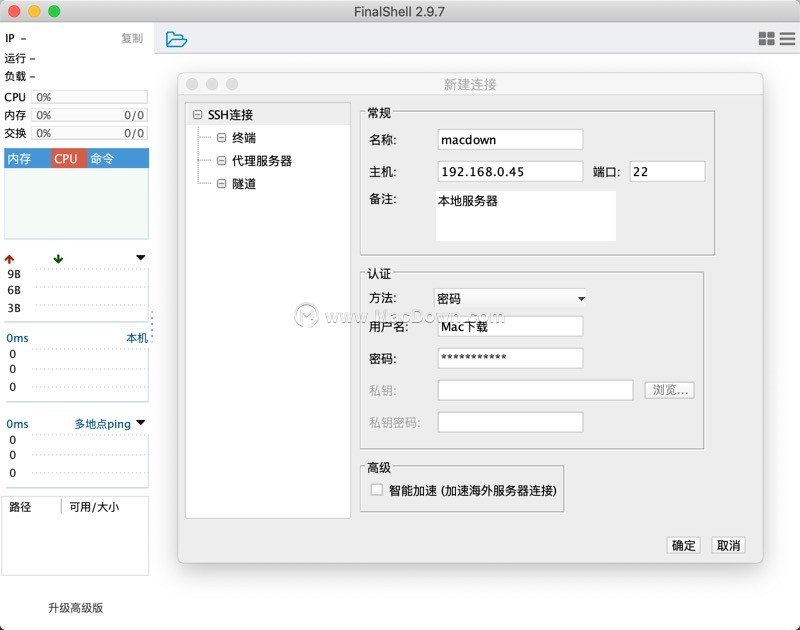Click the 密码 password input field
This screenshot has height=630, width=800.
(510, 358)
